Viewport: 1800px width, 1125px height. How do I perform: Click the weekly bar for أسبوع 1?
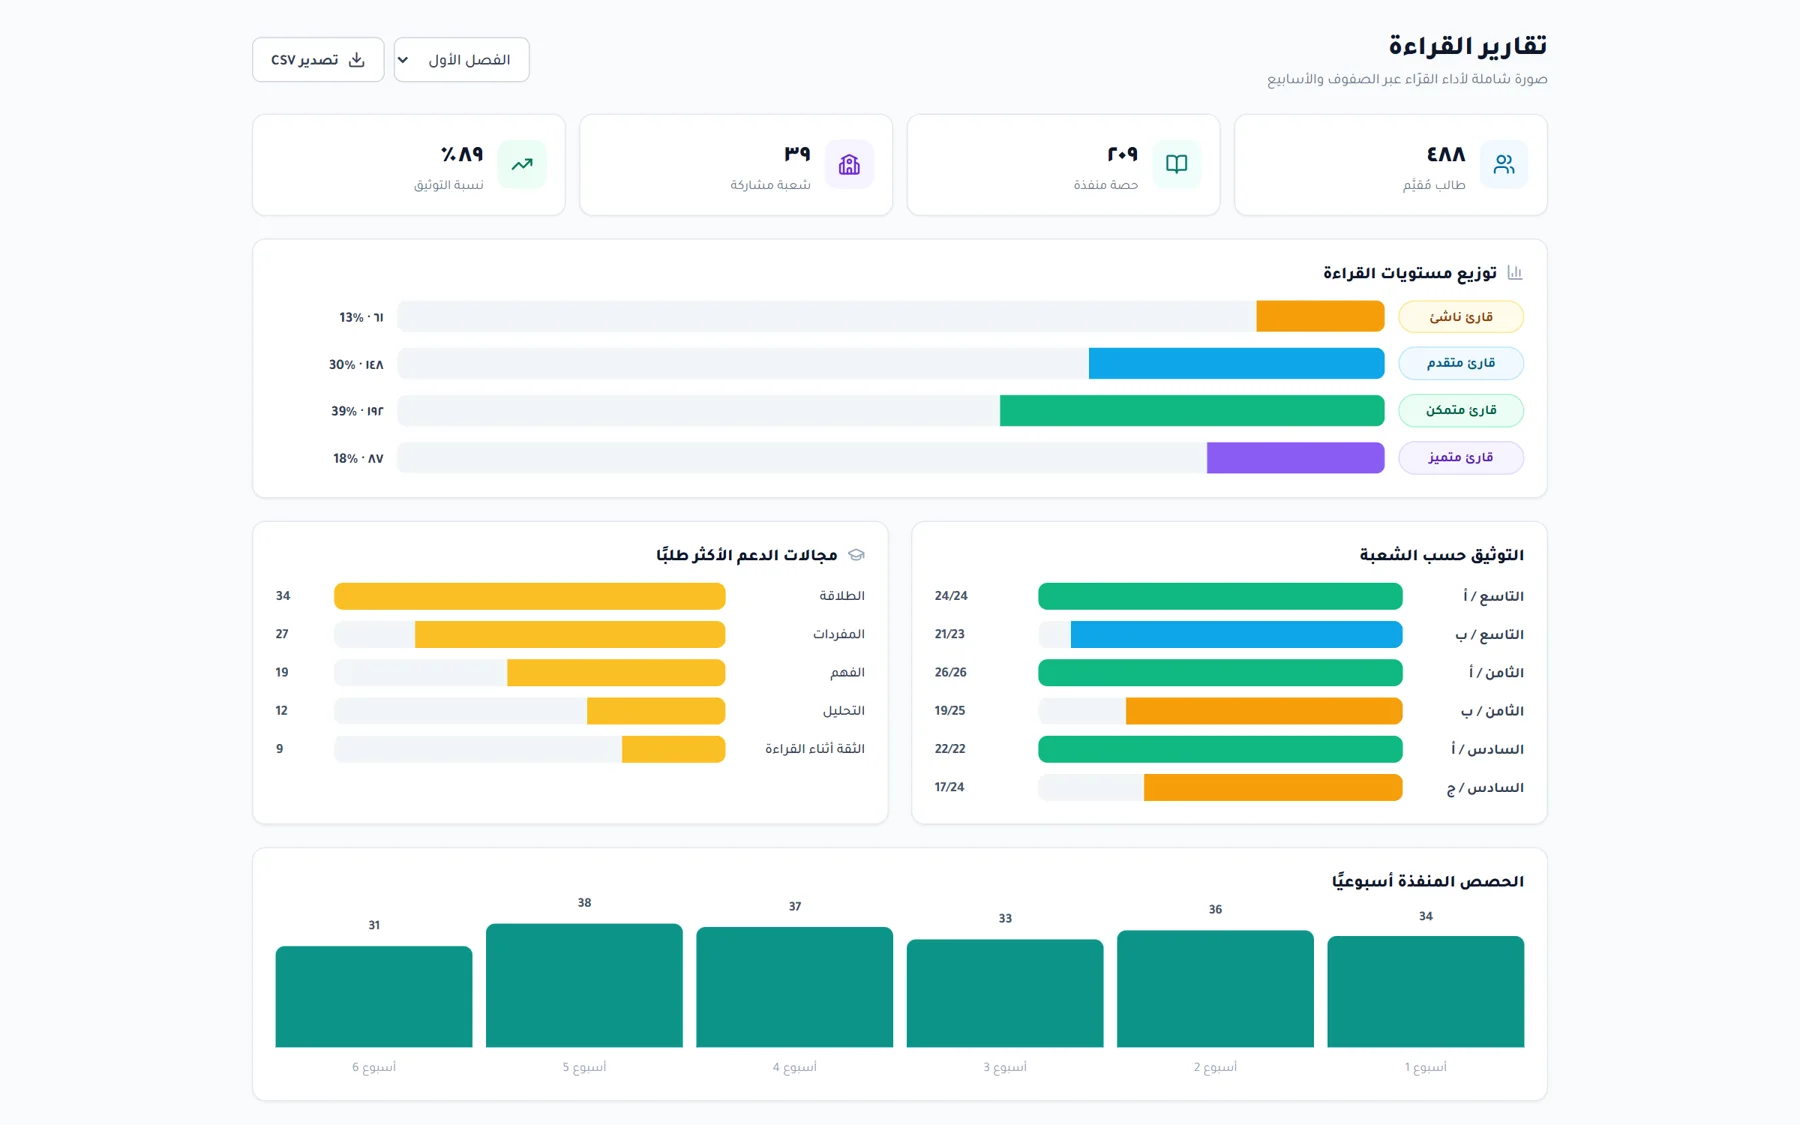pyautogui.click(x=1425, y=992)
